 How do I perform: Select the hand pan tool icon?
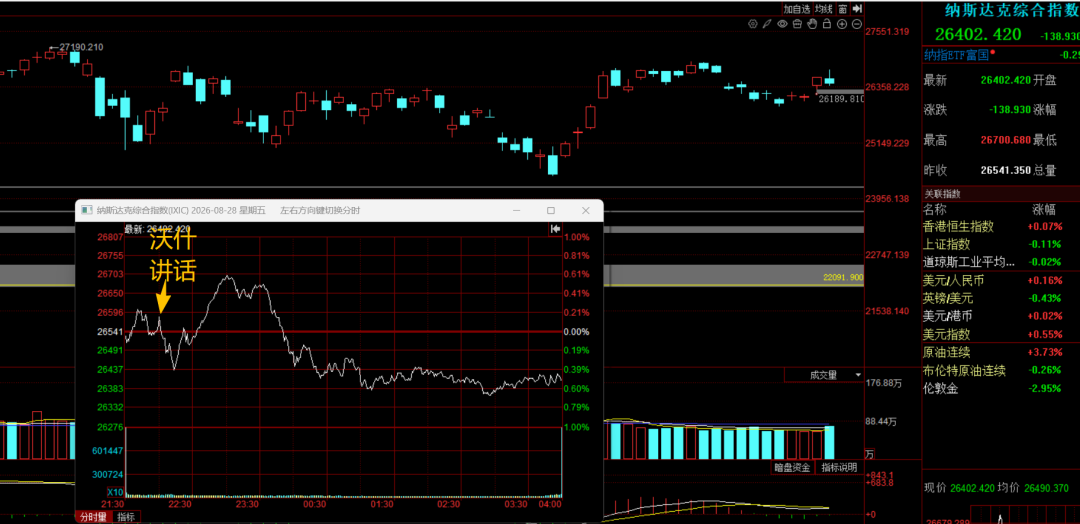click(812, 23)
